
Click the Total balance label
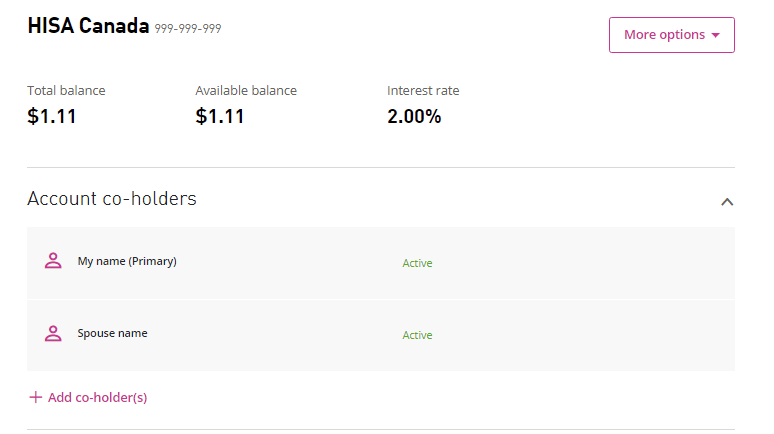[66, 90]
